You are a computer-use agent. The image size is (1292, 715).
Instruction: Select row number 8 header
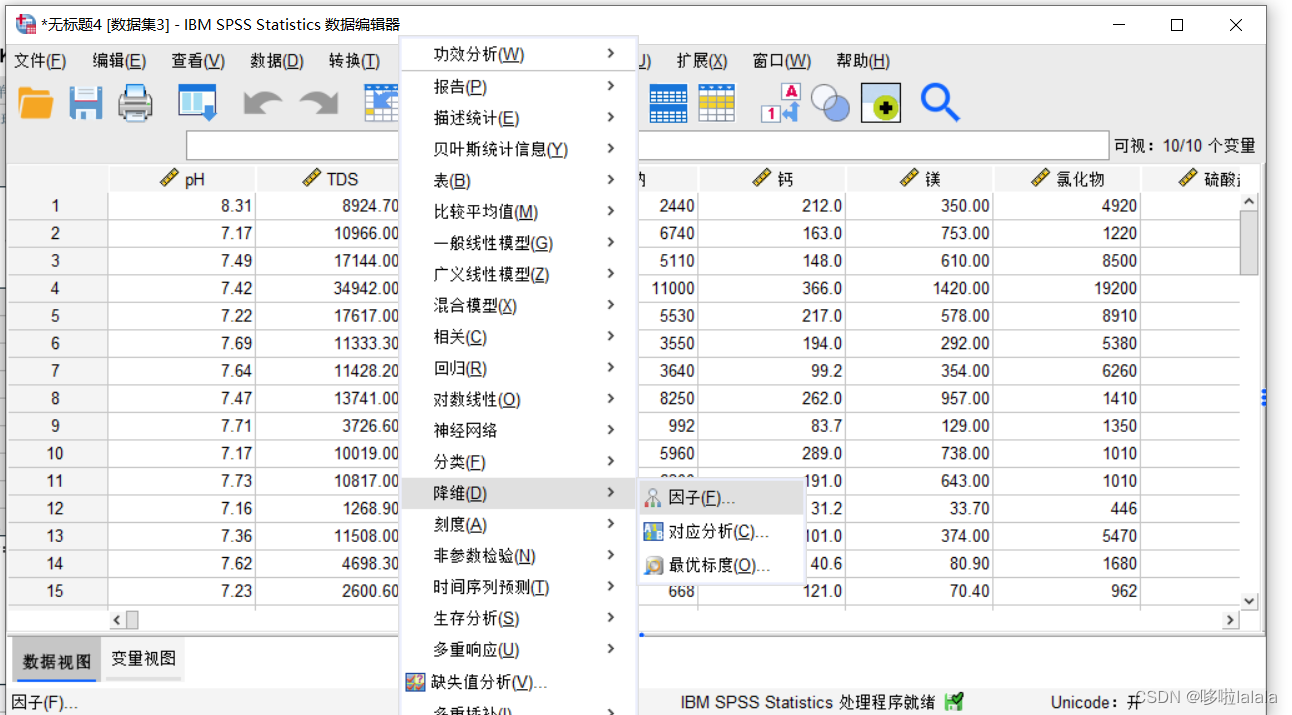click(x=56, y=398)
